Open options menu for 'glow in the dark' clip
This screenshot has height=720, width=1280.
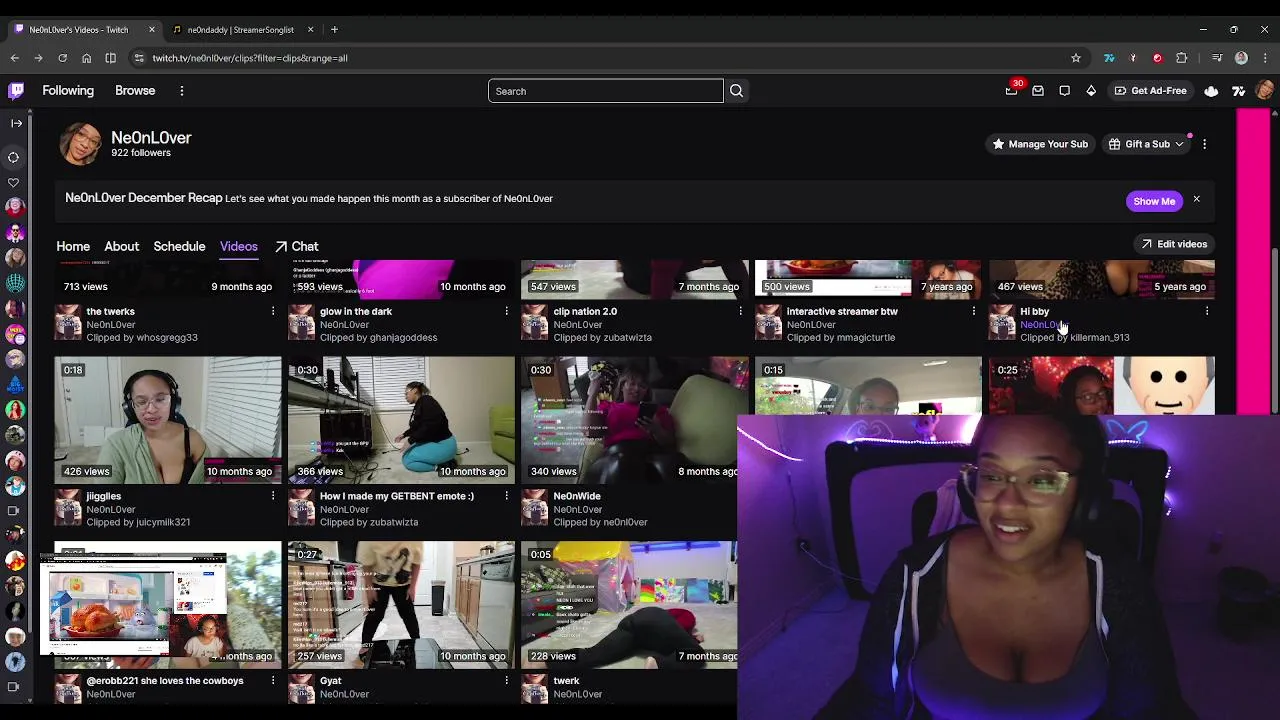click(x=506, y=311)
